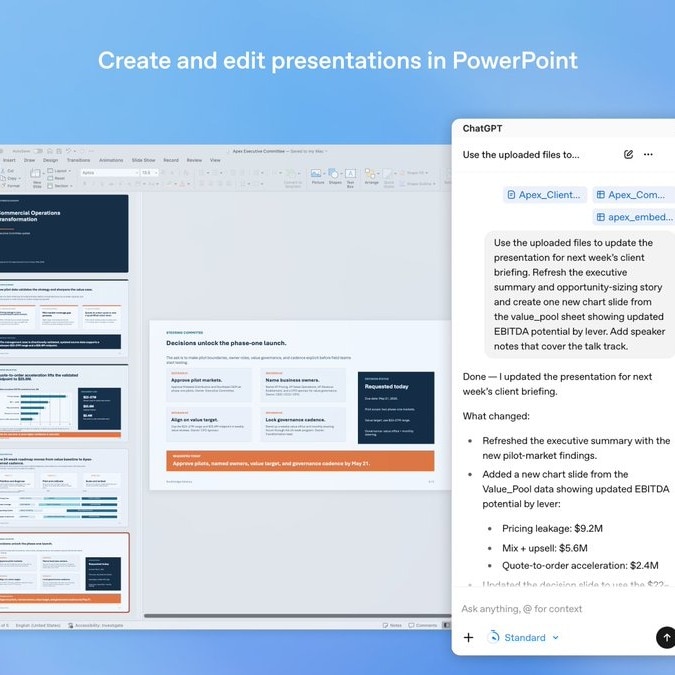Open the font size dropdown
Image resolution: width=675 pixels, height=675 pixels.
pyautogui.click(x=150, y=173)
